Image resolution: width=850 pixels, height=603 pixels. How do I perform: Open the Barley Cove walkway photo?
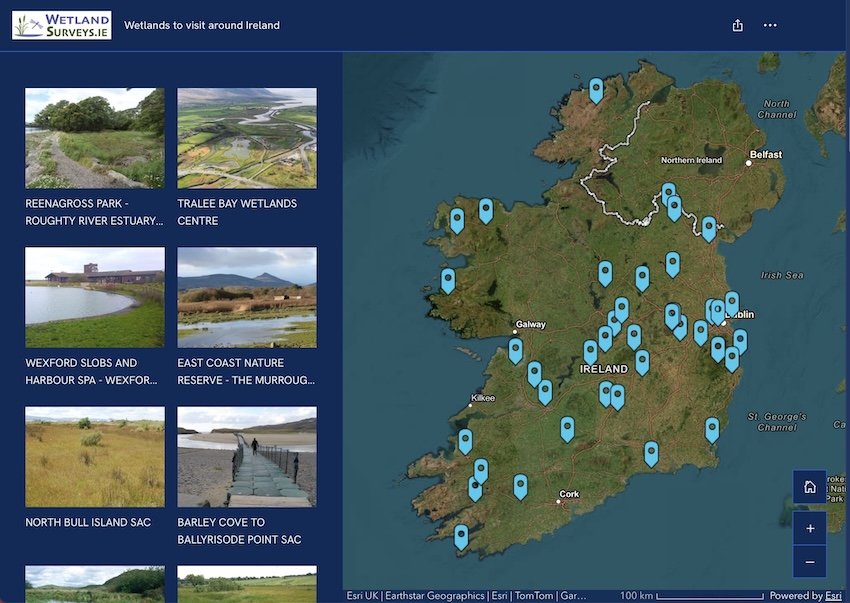point(247,457)
